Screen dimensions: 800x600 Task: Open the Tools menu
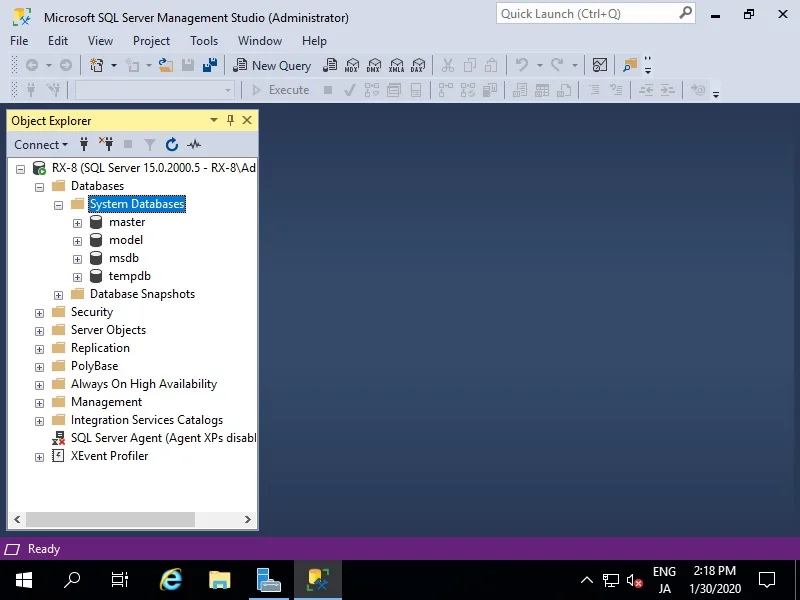tap(204, 41)
